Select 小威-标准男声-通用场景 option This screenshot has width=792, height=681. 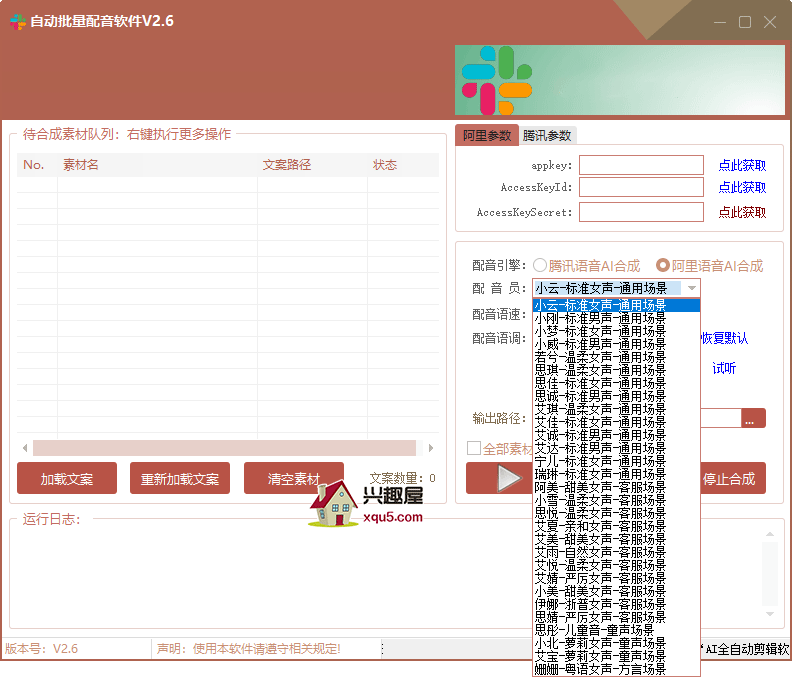click(617, 345)
